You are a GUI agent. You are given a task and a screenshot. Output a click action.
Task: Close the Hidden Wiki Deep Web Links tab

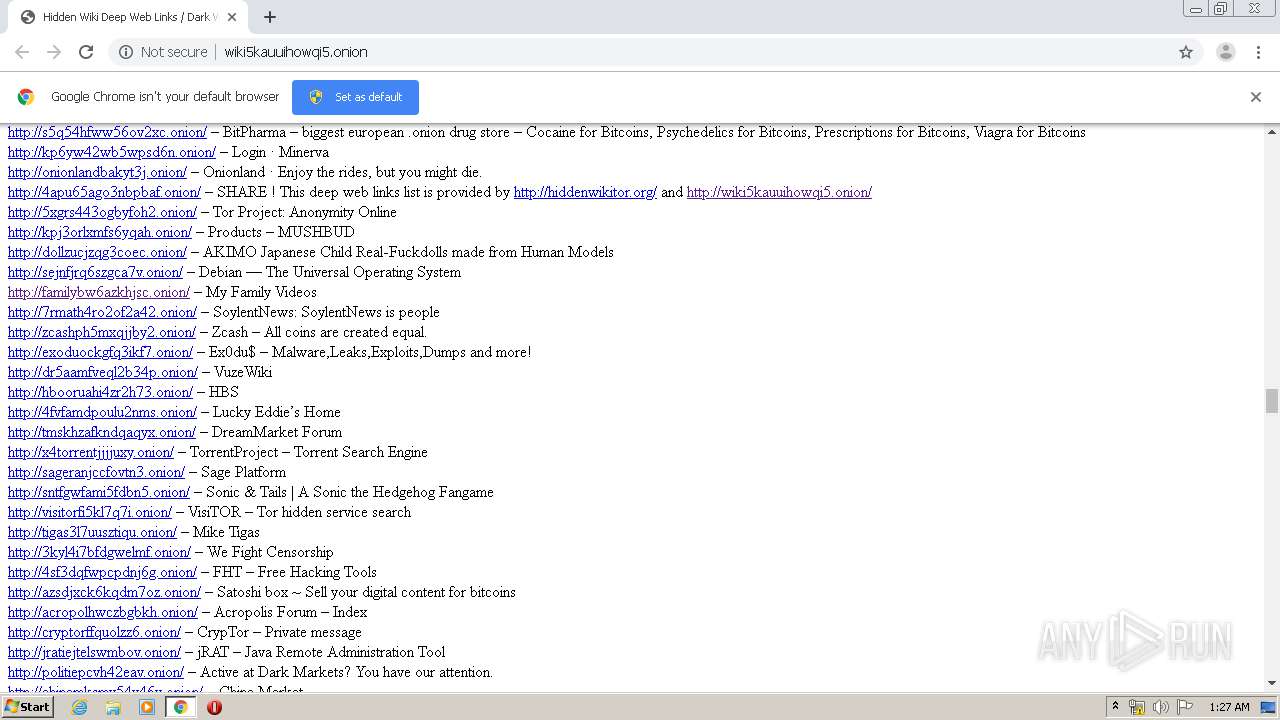click(x=232, y=17)
